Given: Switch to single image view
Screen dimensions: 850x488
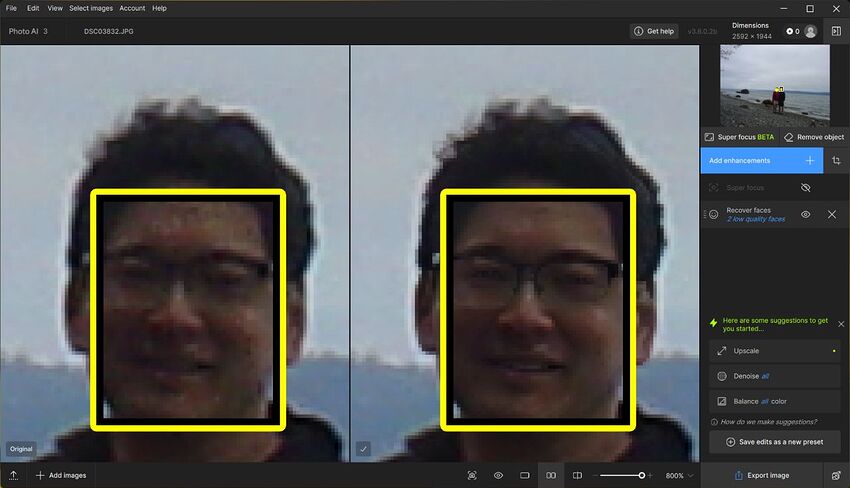Looking at the screenshot, I should click(x=524, y=475).
